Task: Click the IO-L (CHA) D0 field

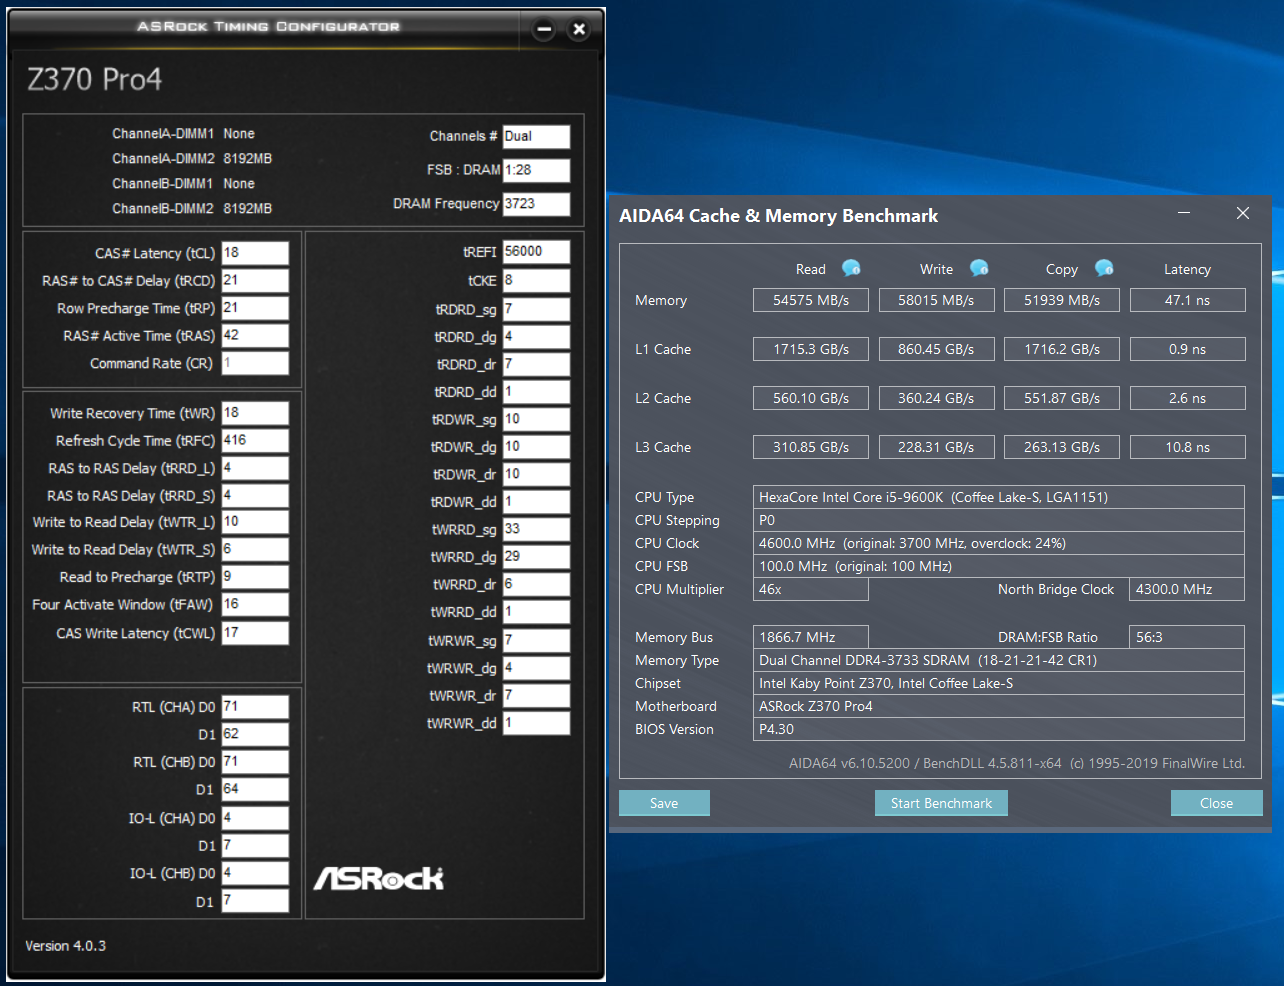Action: click(255, 818)
